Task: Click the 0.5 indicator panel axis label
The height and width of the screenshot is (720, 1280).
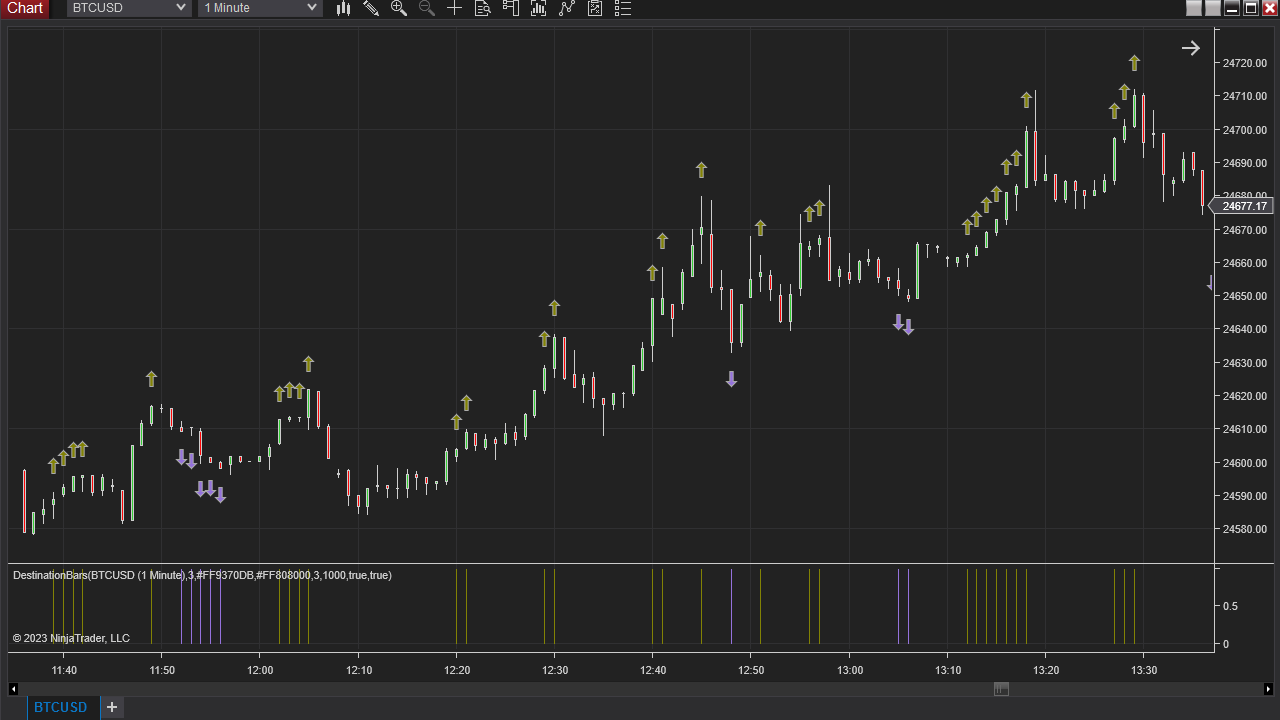Action: 1230,606
